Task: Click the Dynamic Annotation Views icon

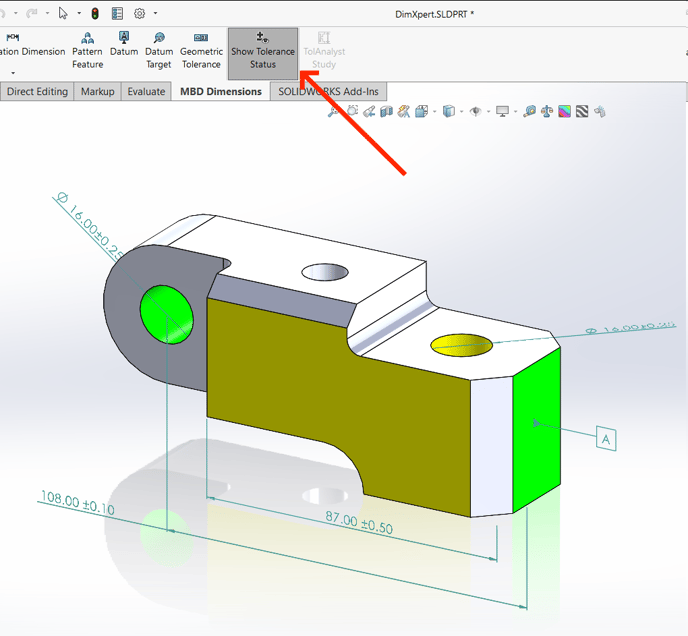Action: 404,111
